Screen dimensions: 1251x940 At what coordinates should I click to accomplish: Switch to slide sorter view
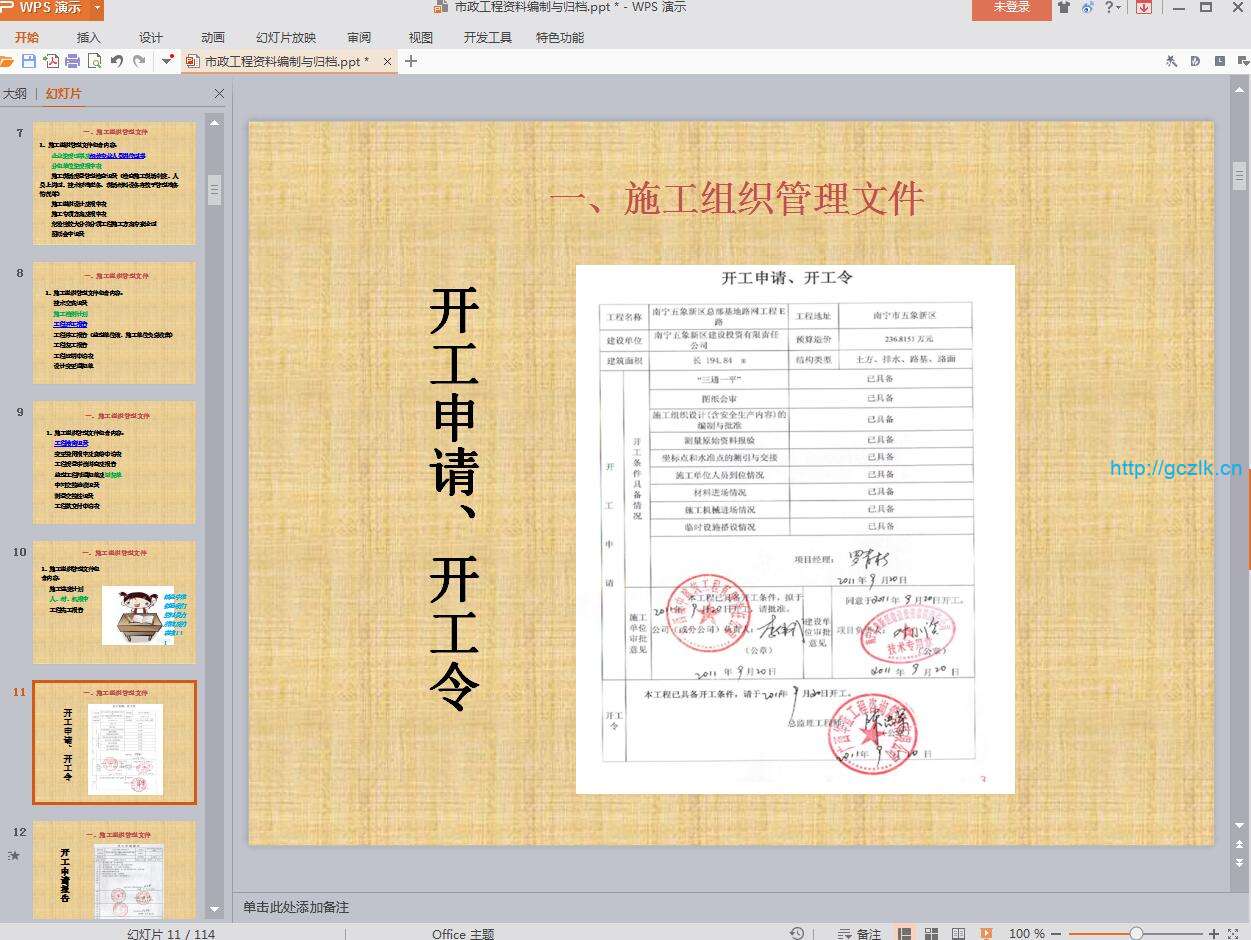(x=932, y=933)
